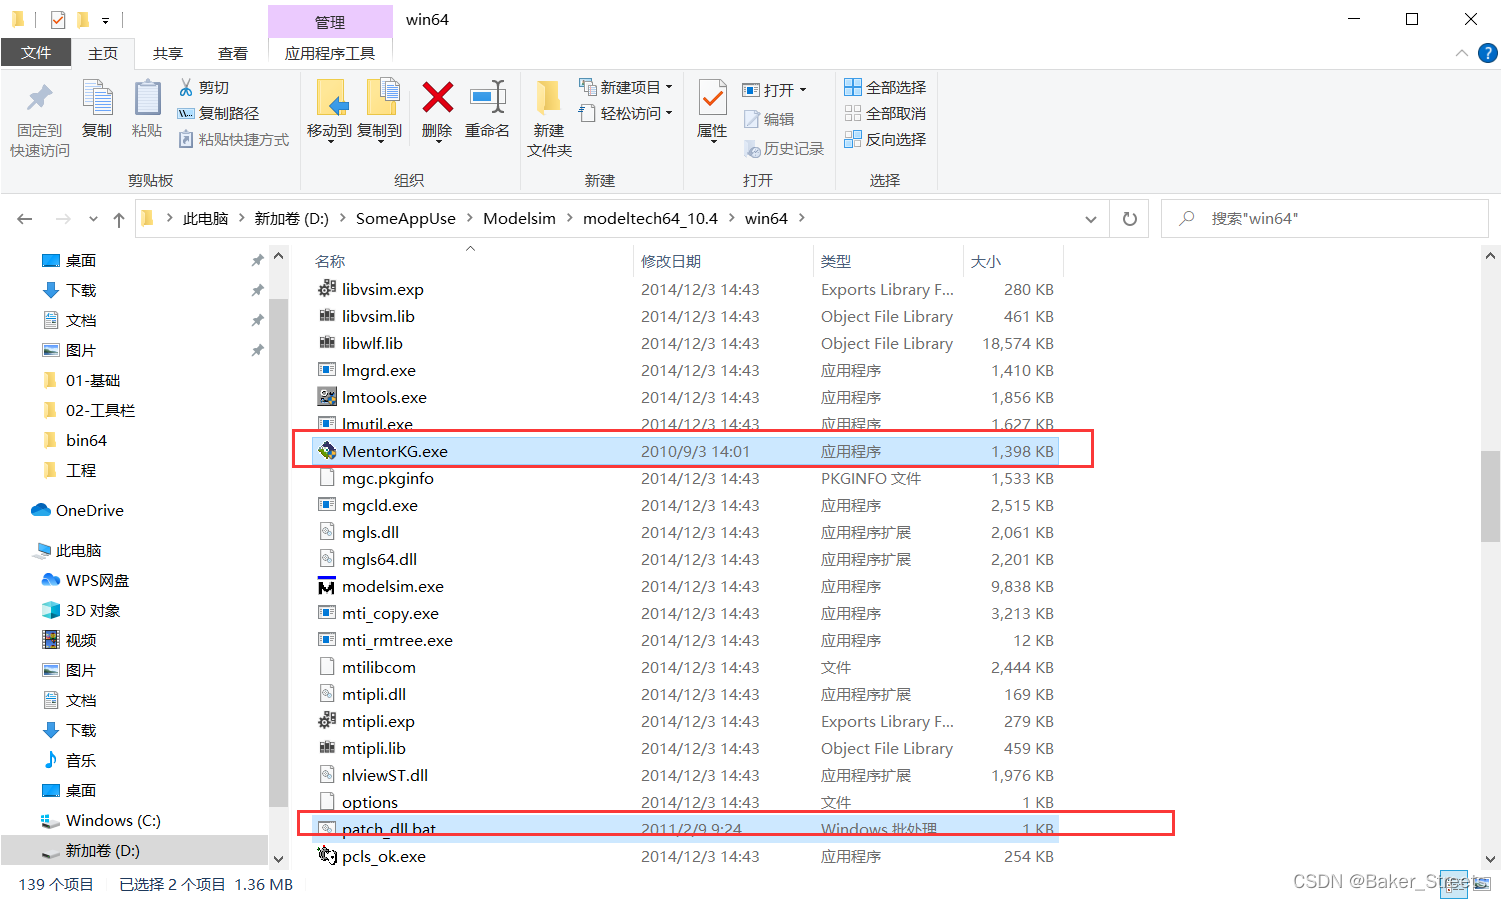
Task: Select the Cut scissors option
Action: pyautogui.click(x=204, y=88)
